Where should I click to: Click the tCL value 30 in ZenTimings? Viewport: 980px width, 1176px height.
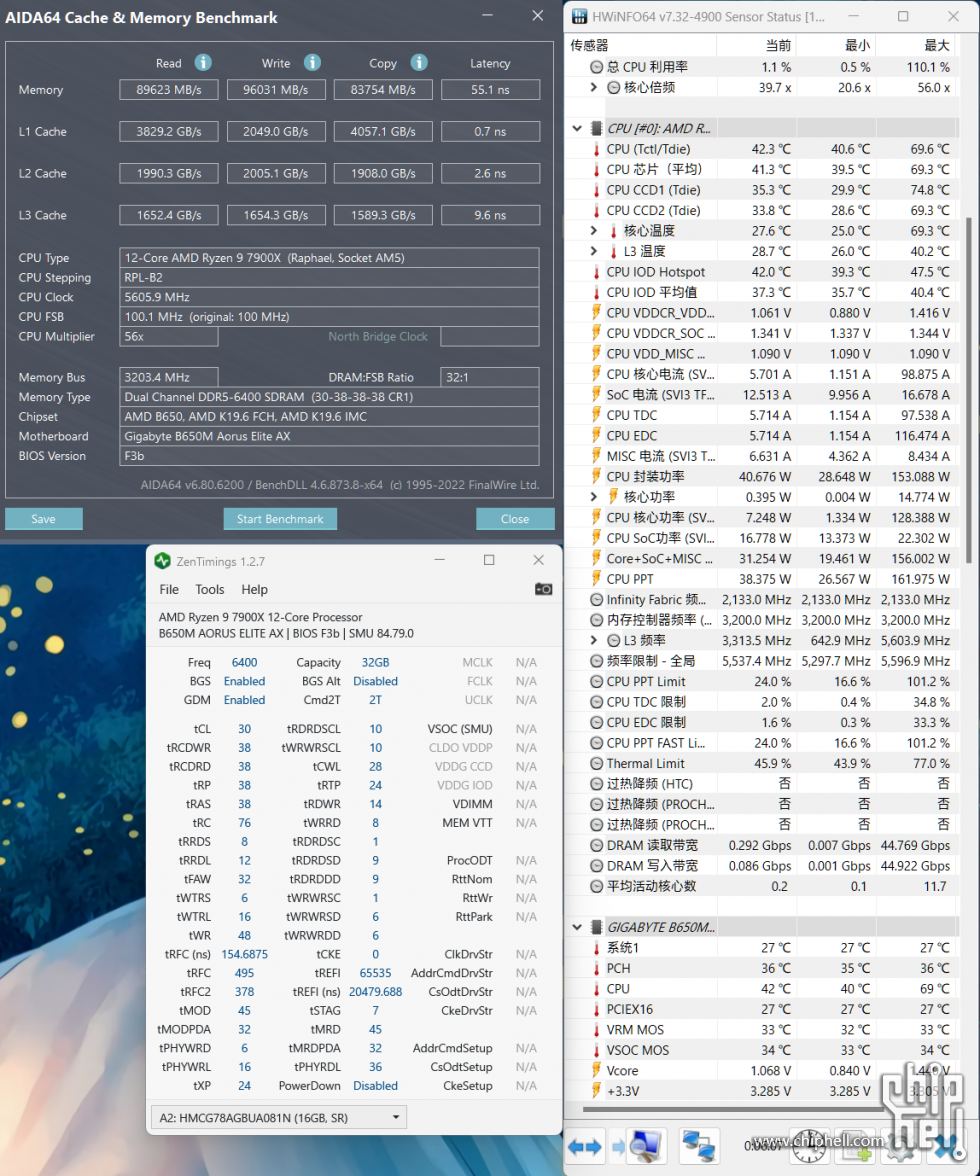click(244, 729)
